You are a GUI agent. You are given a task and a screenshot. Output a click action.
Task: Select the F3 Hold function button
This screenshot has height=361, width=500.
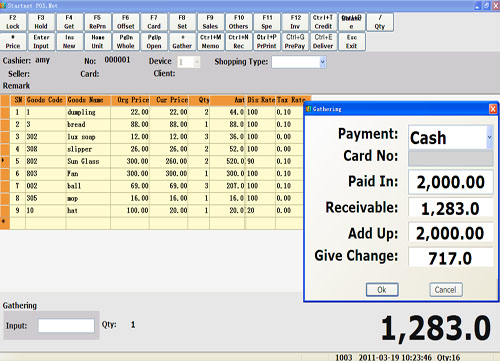click(x=41, y=22)
